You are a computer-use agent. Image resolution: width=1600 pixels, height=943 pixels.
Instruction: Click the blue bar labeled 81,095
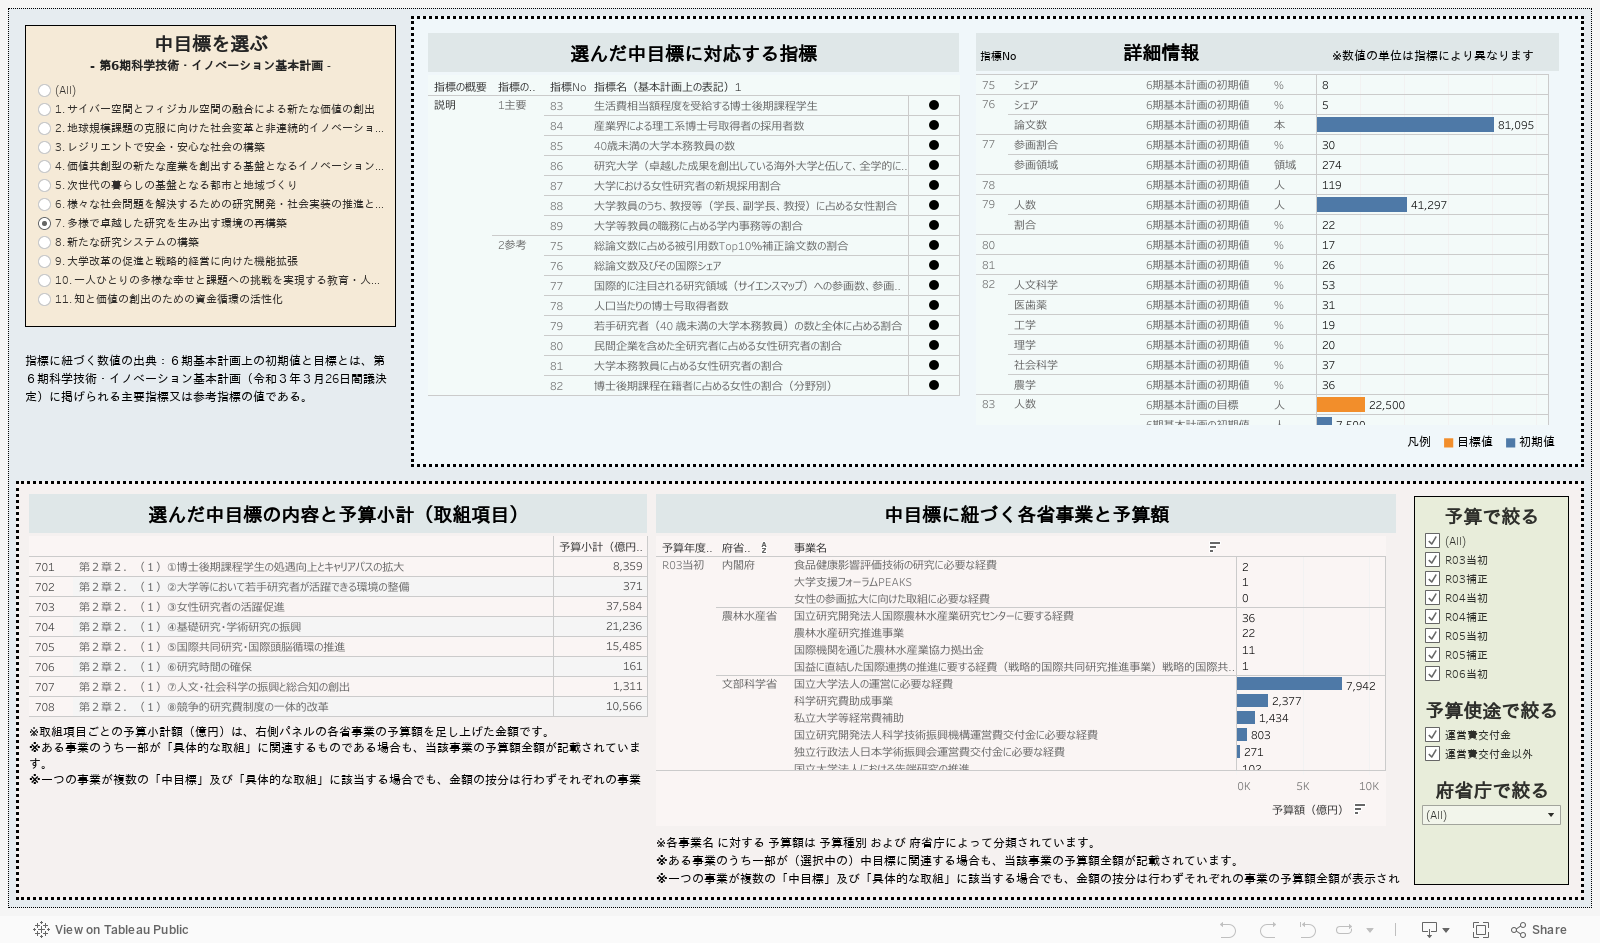click(1405, 125)
